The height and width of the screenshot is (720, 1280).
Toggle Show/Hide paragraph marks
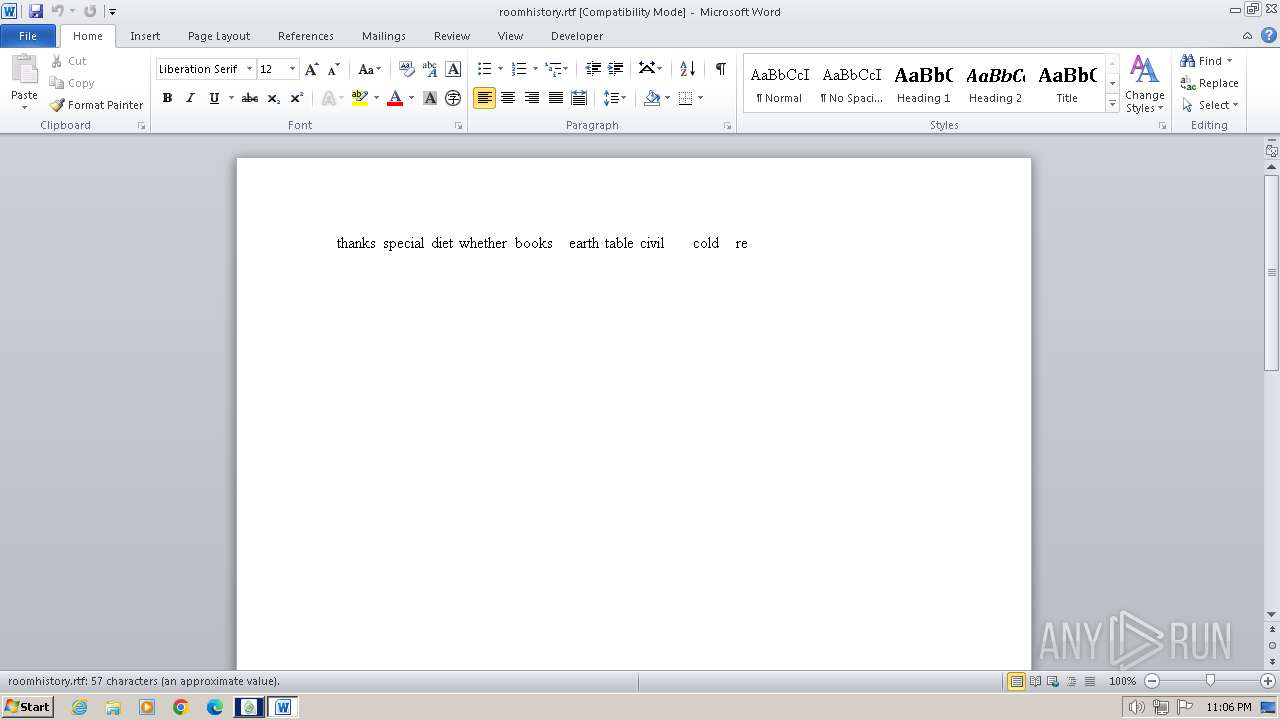tap(720, 69)
